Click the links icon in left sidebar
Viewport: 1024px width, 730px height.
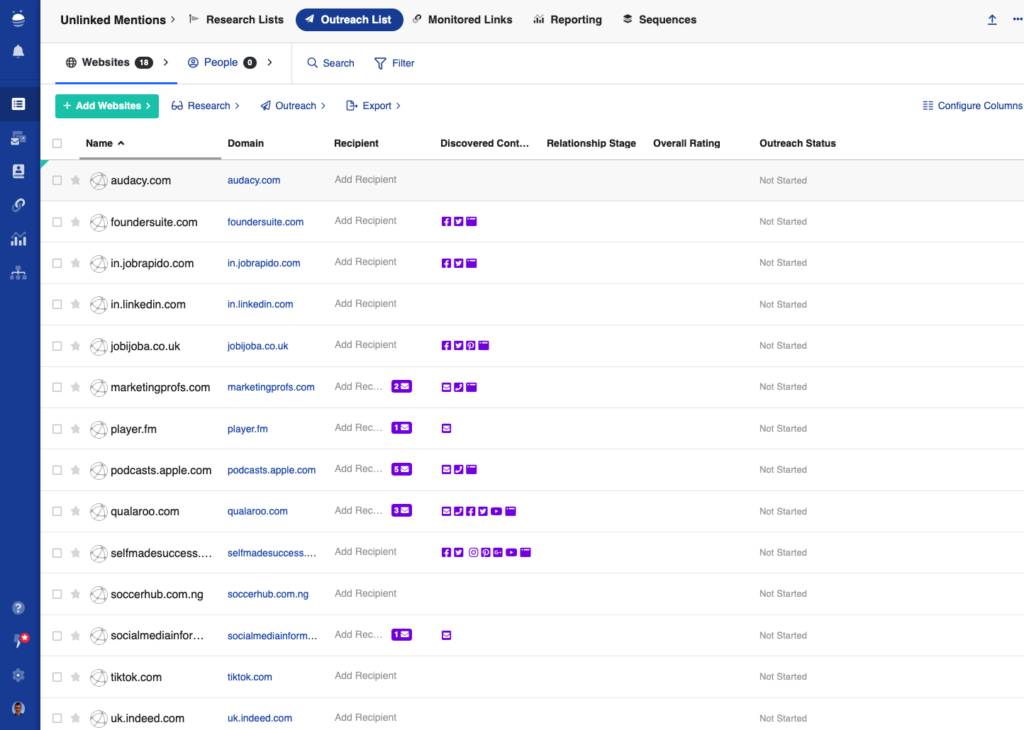(18, 205)
